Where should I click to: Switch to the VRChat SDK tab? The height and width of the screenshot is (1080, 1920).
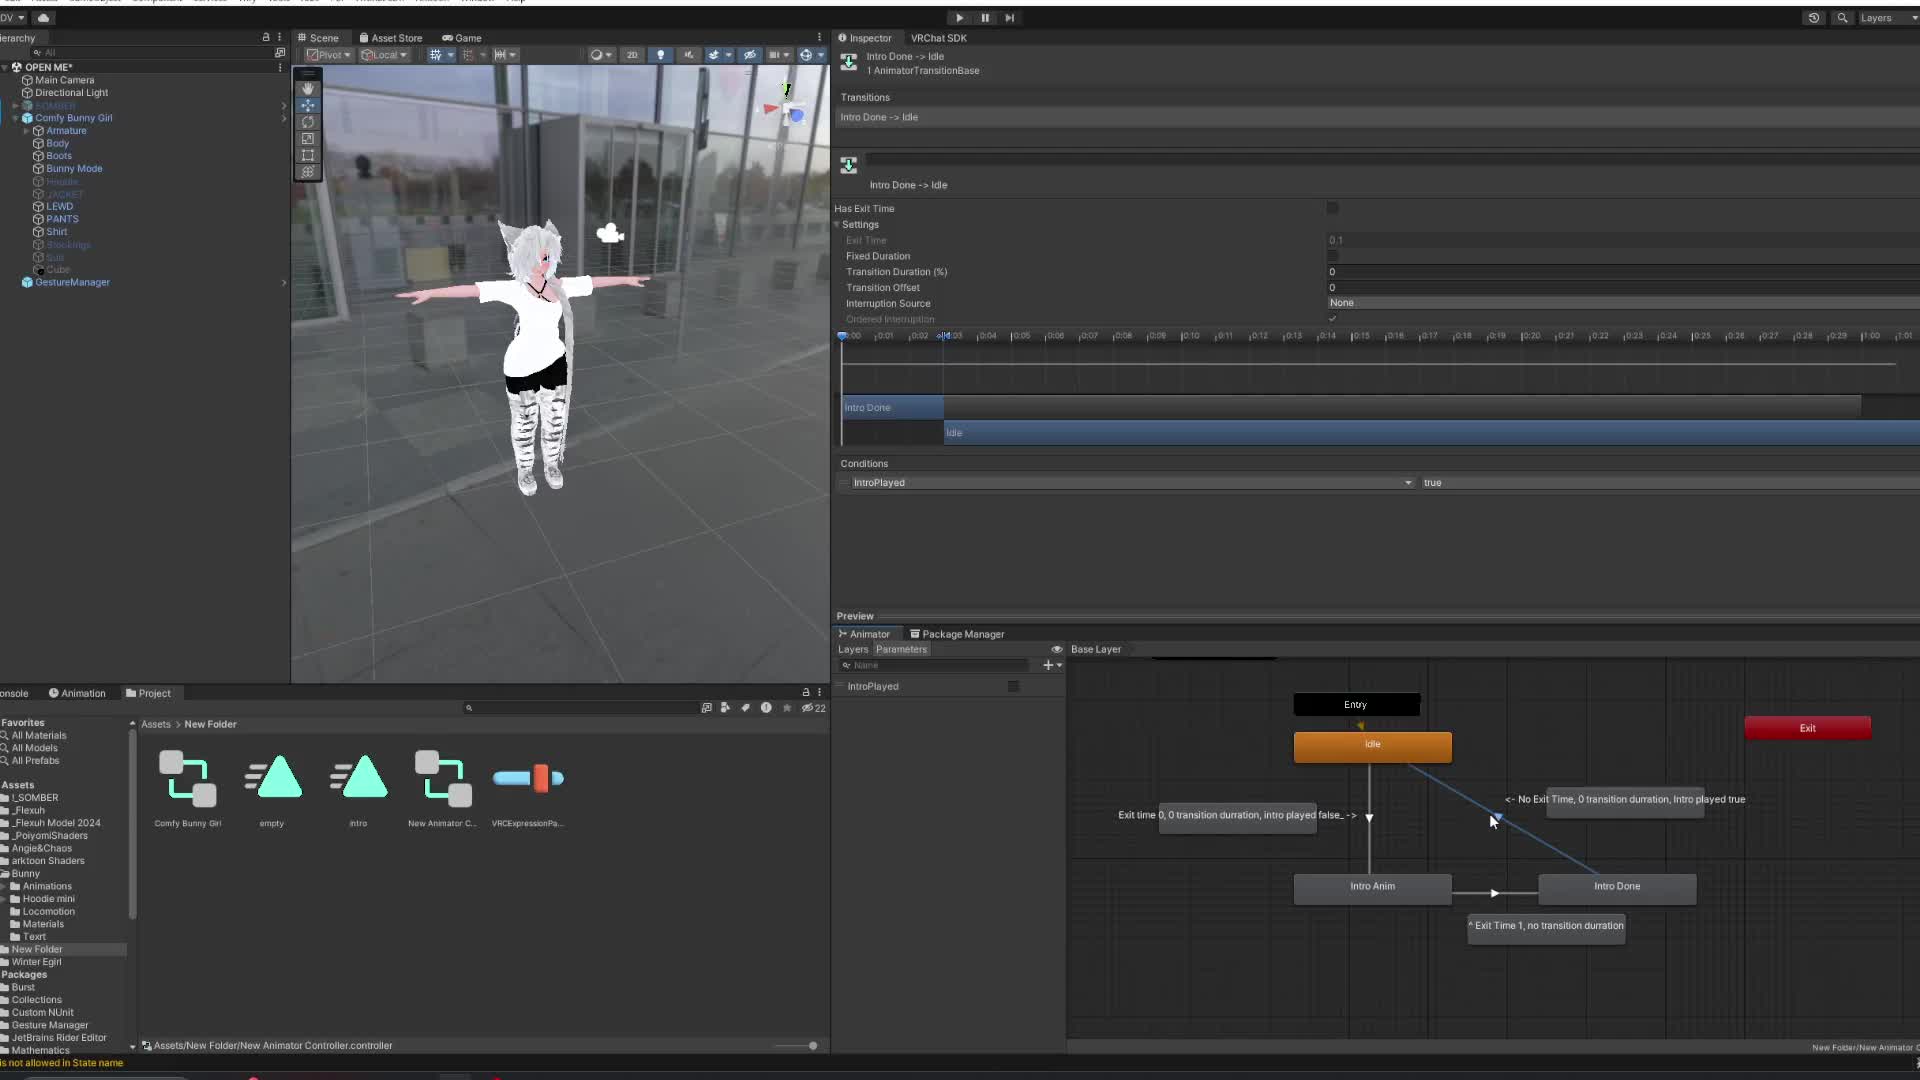[x=938, y=38]
